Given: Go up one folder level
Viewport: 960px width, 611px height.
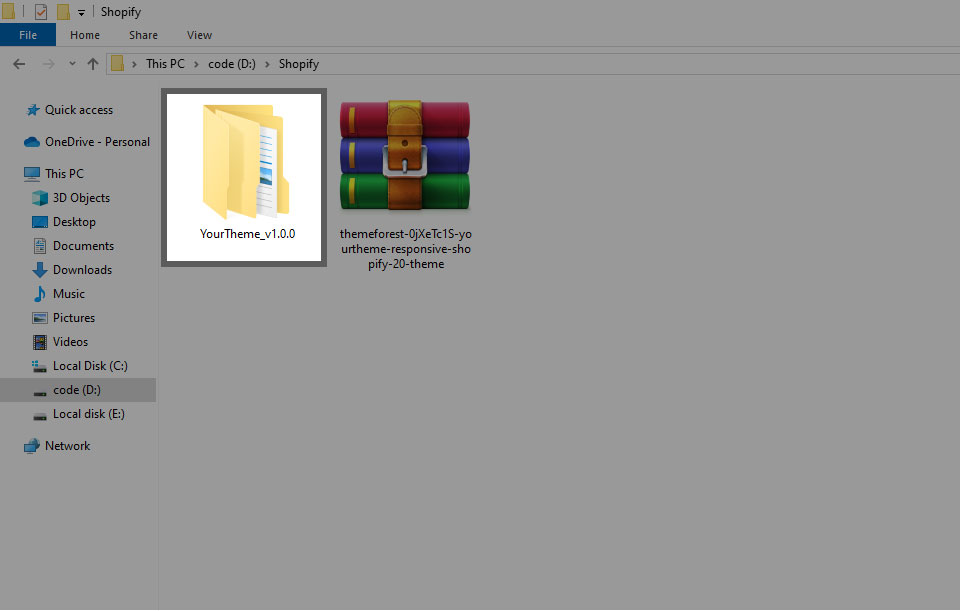Looking at the screenshot, I should (92, 64).
